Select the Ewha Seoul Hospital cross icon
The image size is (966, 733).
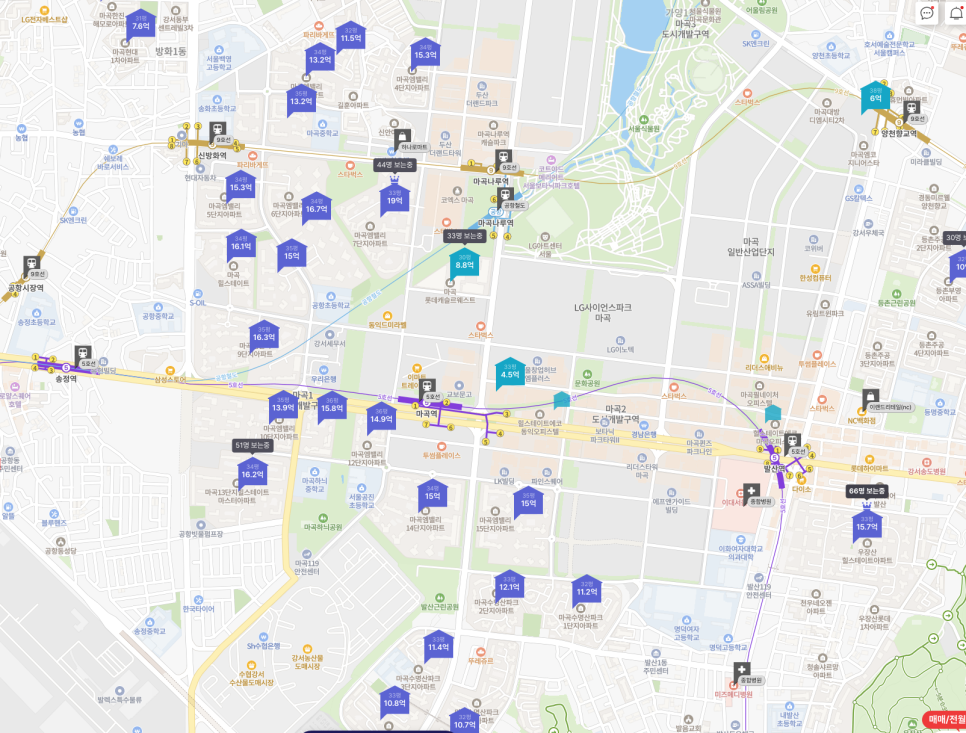pos(751,490)
